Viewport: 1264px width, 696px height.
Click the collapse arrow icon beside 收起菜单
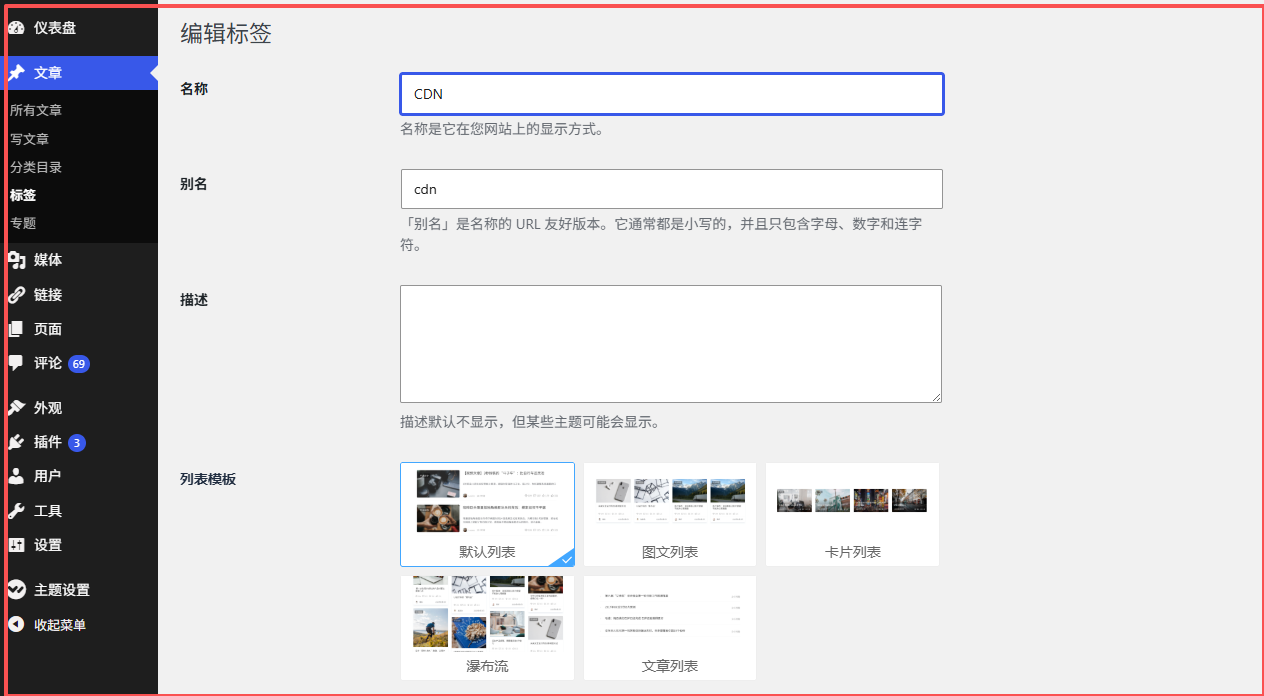click(x=16, y=625)
